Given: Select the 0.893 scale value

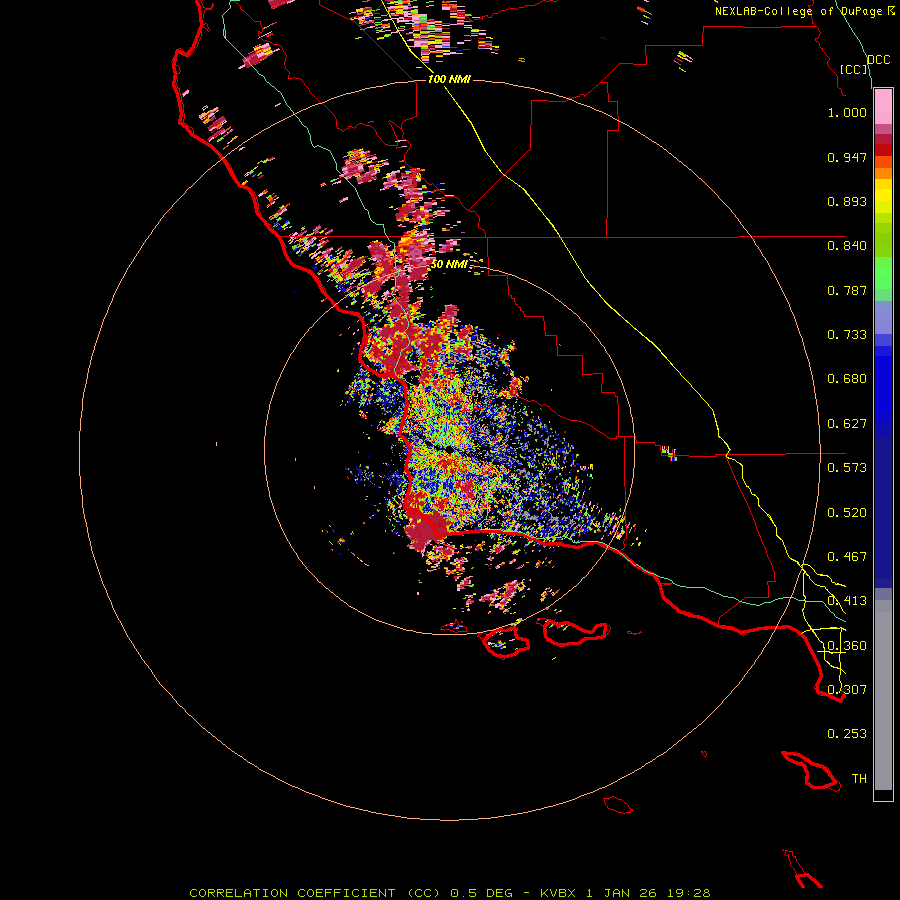Looking at the screenshot, I should [x=847, y=201].
